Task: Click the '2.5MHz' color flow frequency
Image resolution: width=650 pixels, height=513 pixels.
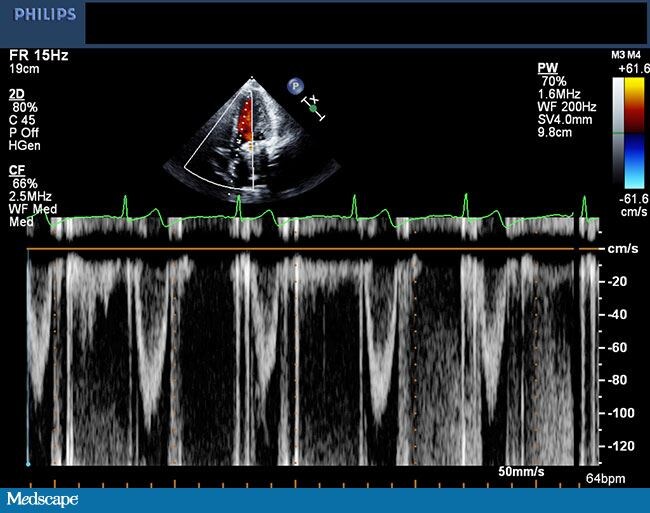Action: [x=30, y=196]
